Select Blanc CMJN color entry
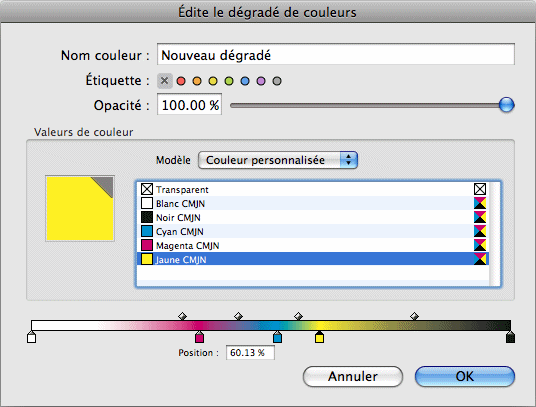536x407 pixels. (x=313, y=203)
